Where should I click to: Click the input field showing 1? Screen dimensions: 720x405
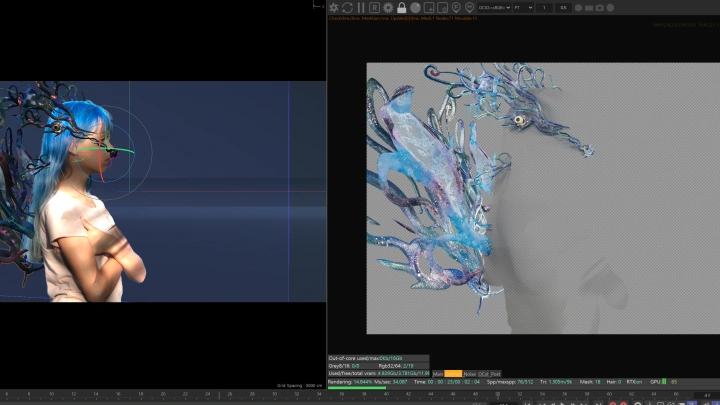[x=544, y=7]
